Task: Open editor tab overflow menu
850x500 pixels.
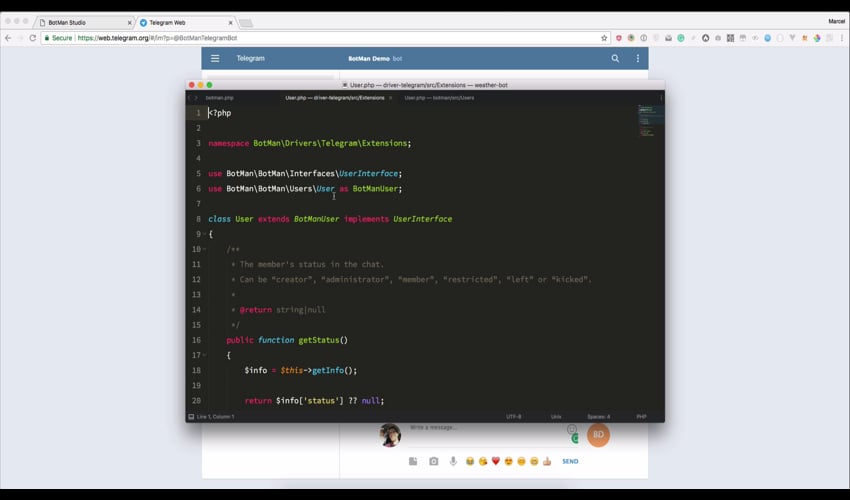Action: [x=661, y=98]
